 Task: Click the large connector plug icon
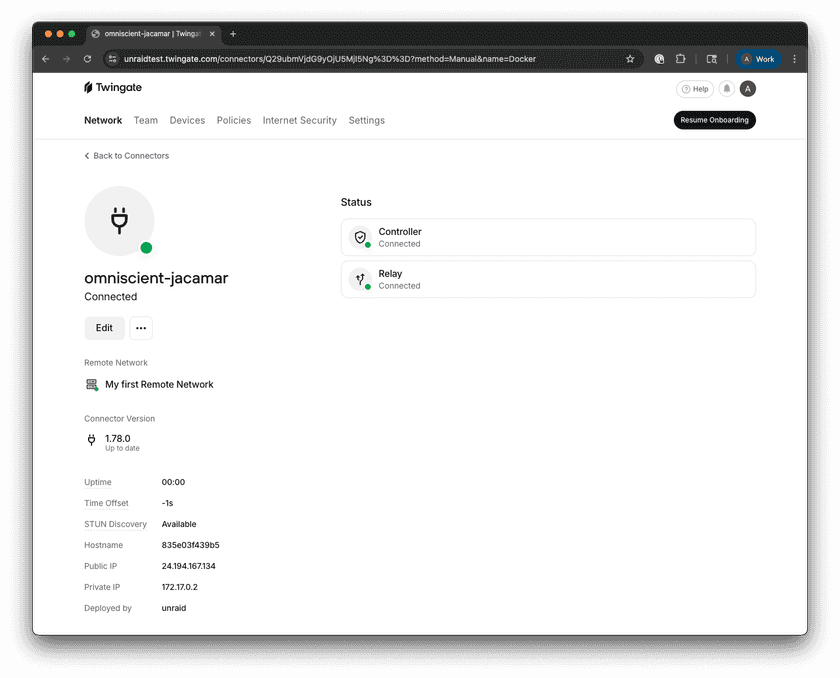119,221
